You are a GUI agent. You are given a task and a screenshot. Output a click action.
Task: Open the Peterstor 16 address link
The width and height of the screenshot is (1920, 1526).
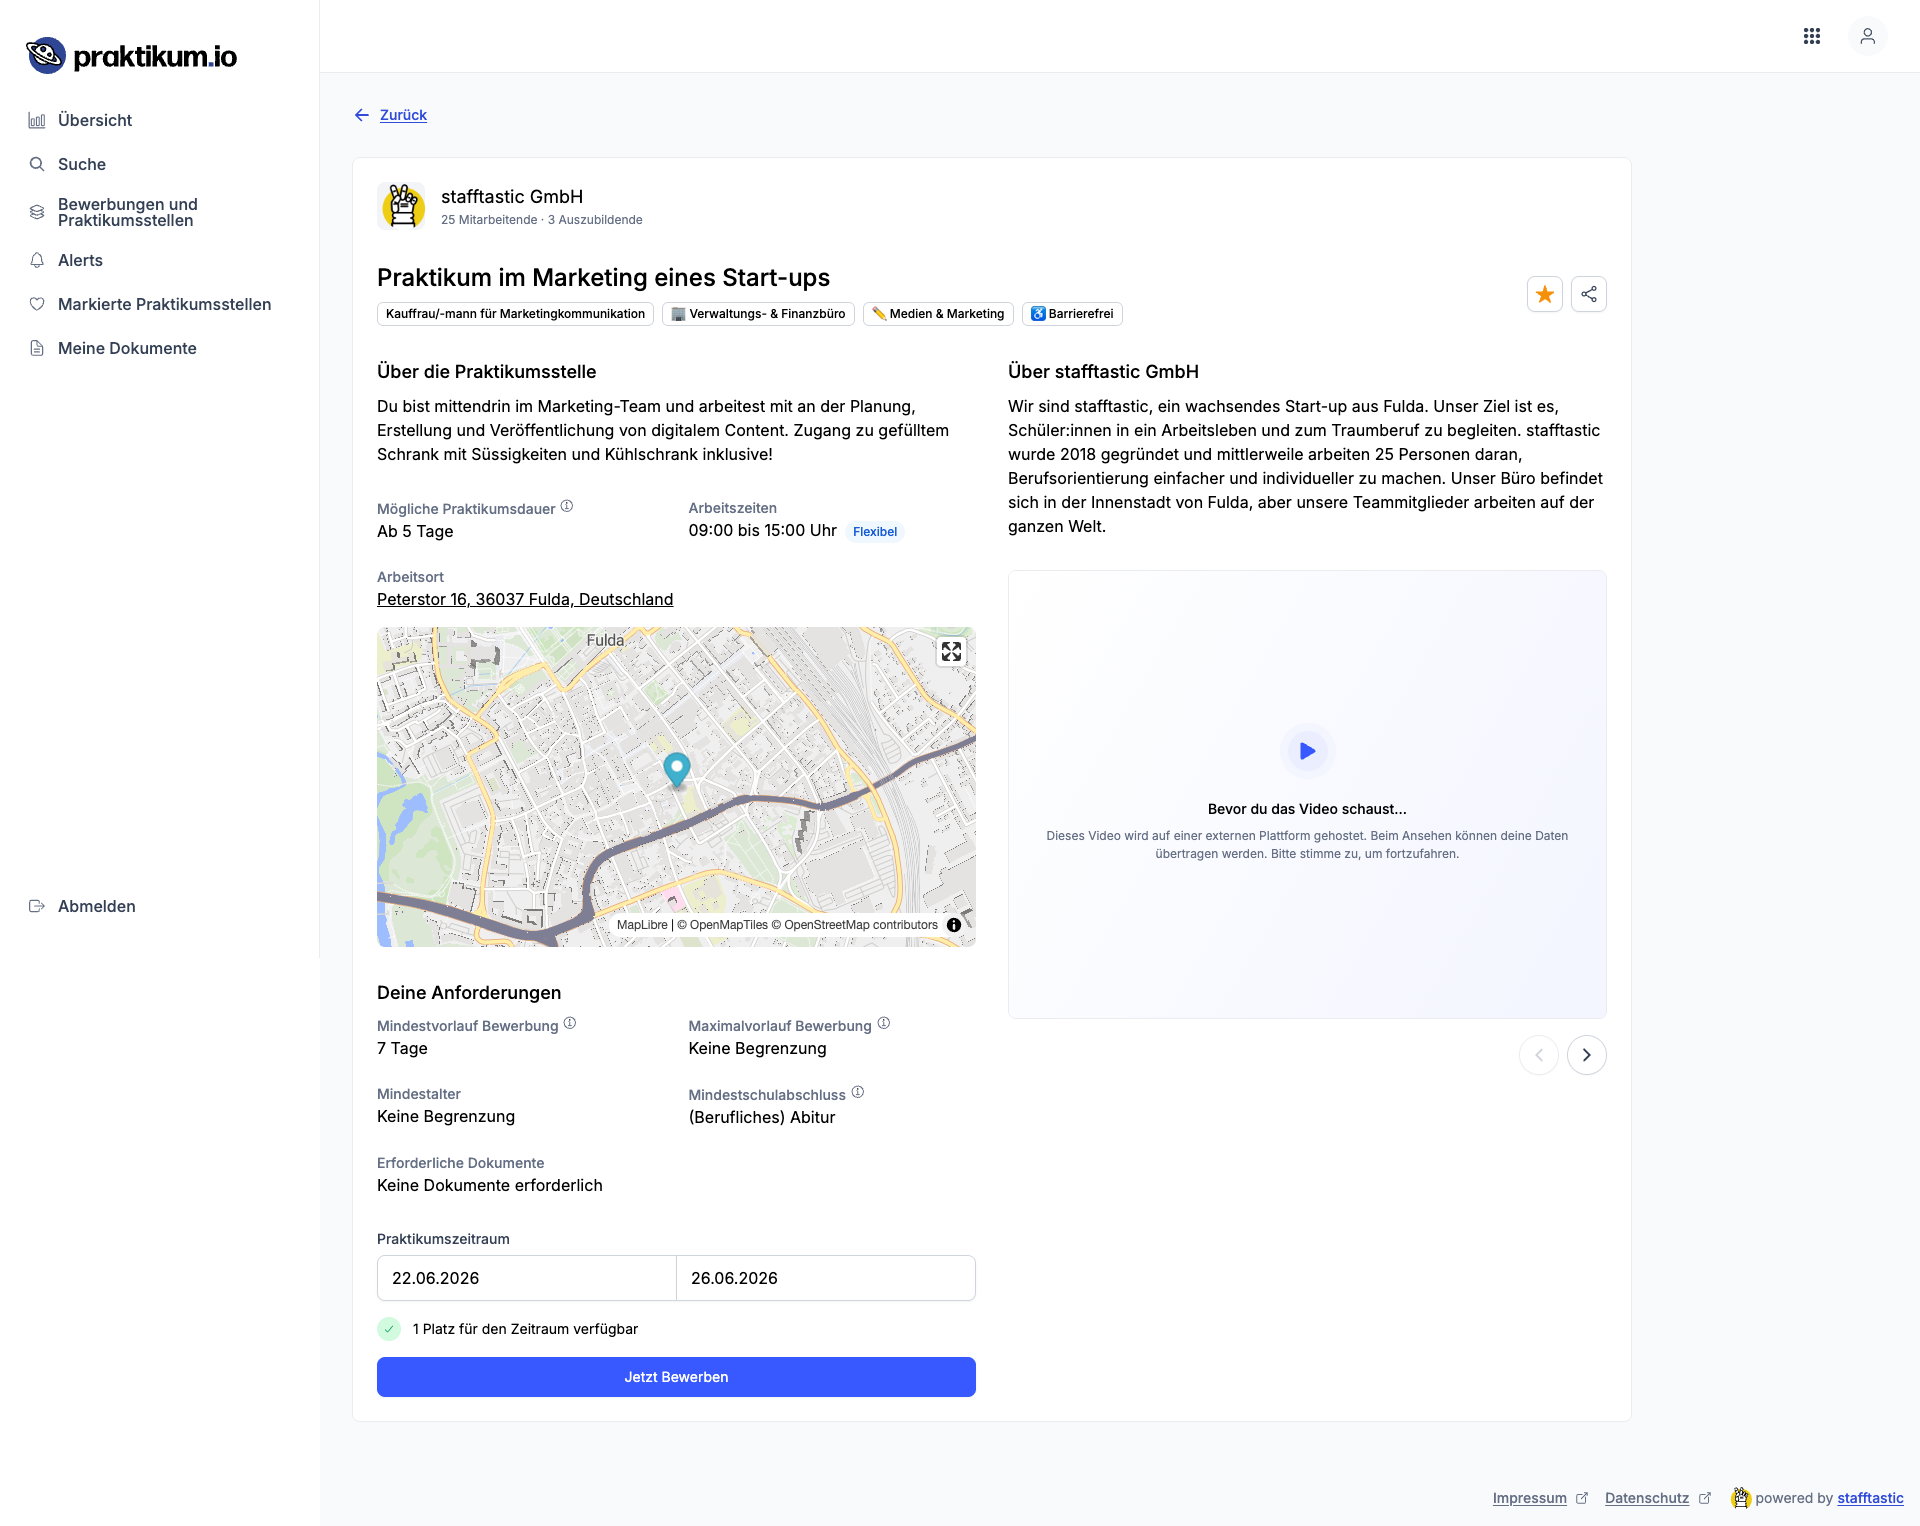pos(525,599)
